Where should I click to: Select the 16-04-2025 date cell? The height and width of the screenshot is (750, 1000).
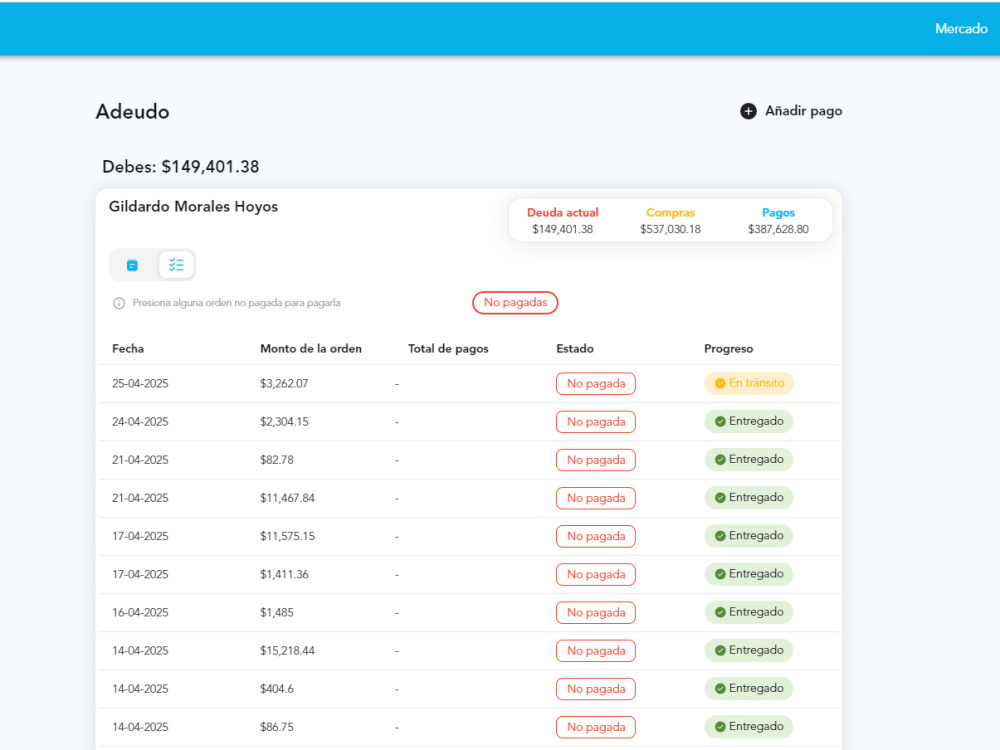coord(140,613)
